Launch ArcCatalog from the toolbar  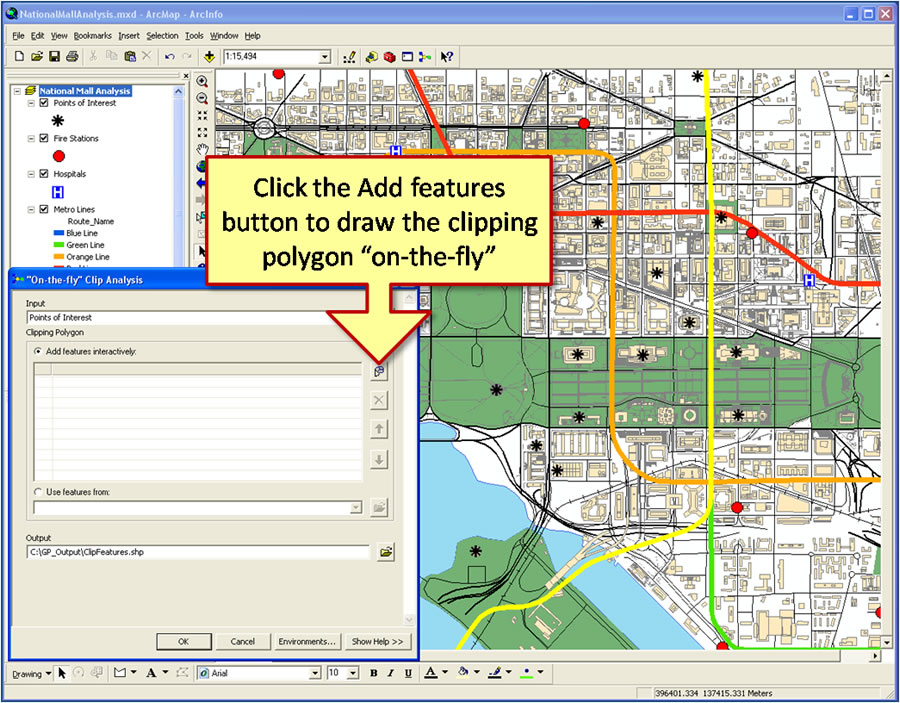372,56
